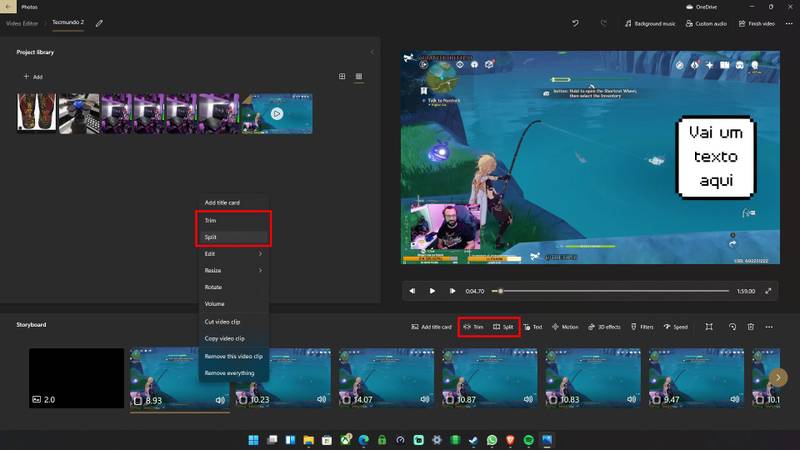Image resolution: width=800 pixels, height=450 pixels.
Task: Mute volume on the 9.47 clip
Action: point(734,399)
